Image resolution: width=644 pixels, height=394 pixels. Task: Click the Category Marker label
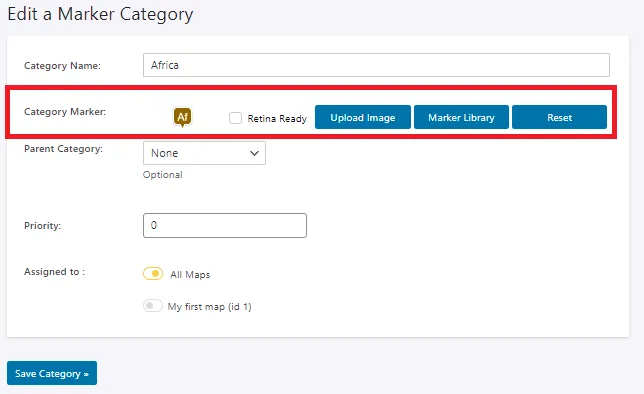coord(65,112)
